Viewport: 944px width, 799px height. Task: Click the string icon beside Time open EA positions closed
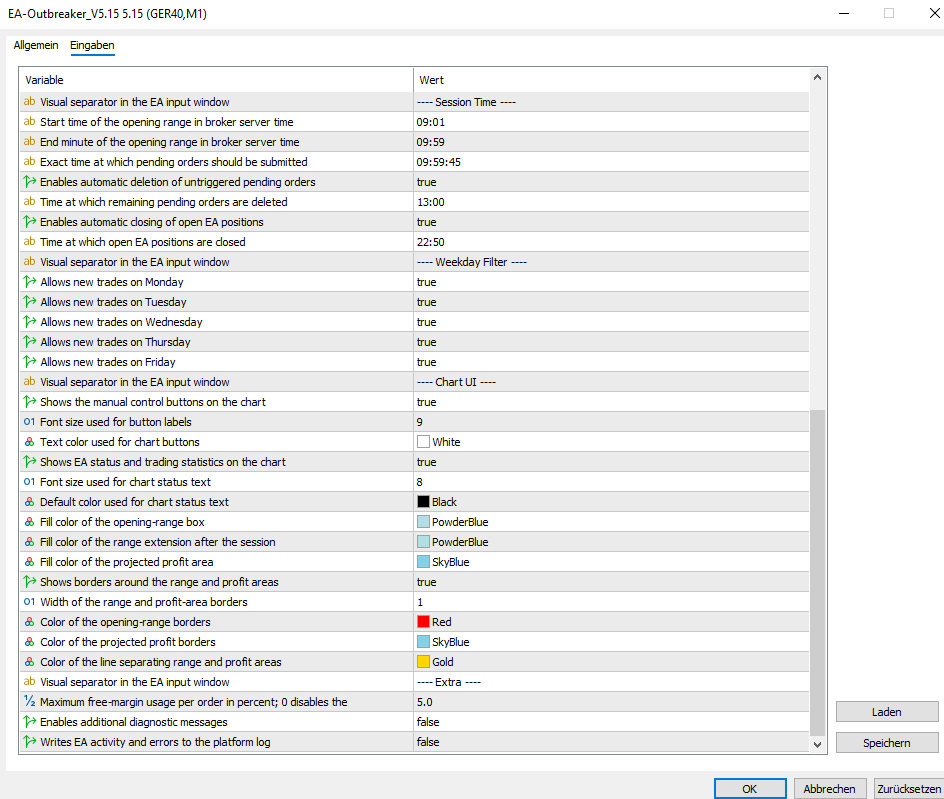(x=30, y=241)
